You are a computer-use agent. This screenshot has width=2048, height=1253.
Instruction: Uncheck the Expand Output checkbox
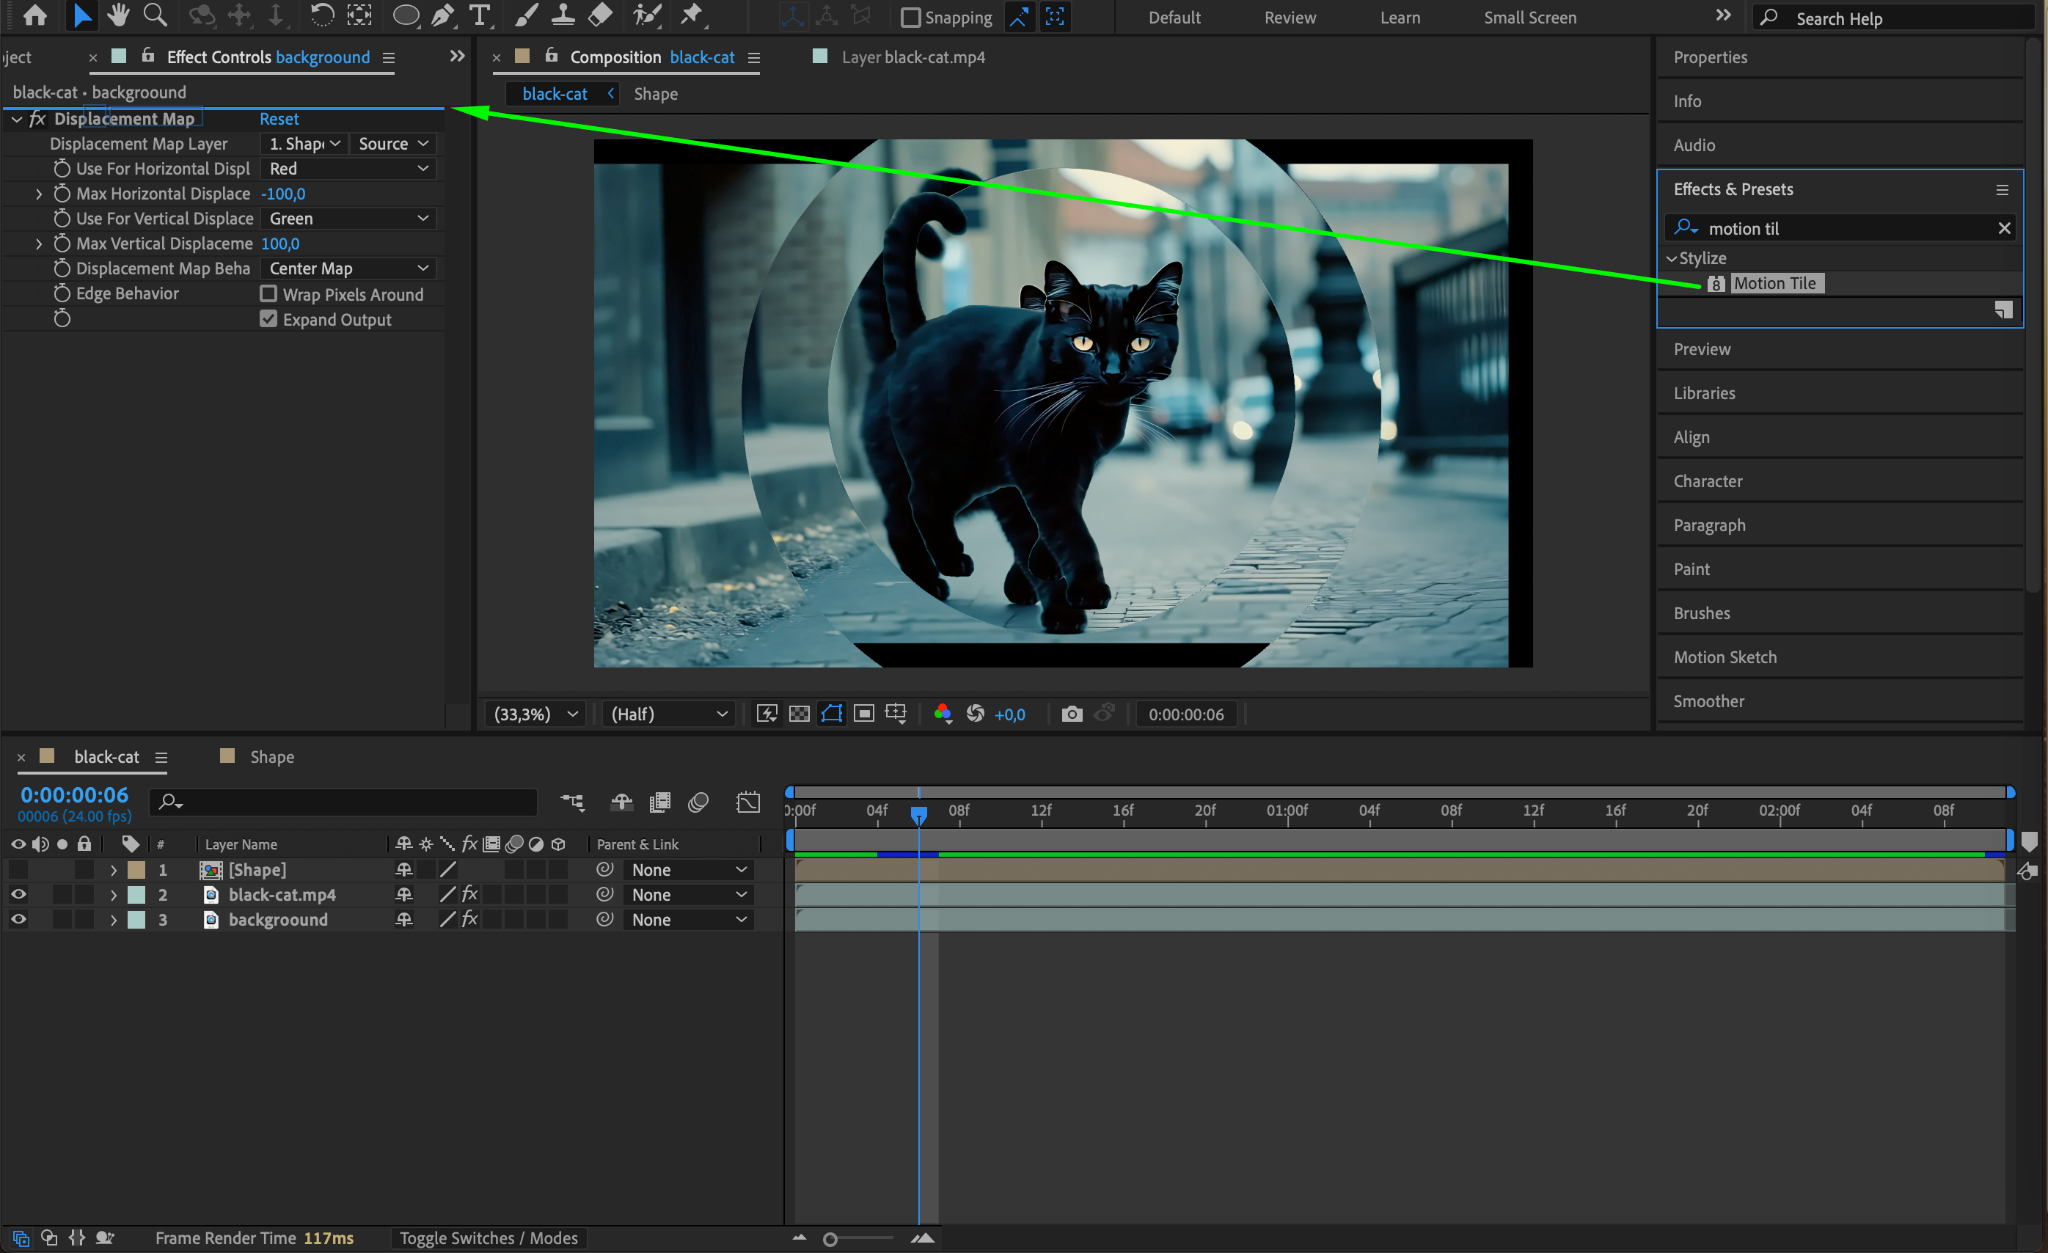tap(268, 319)
